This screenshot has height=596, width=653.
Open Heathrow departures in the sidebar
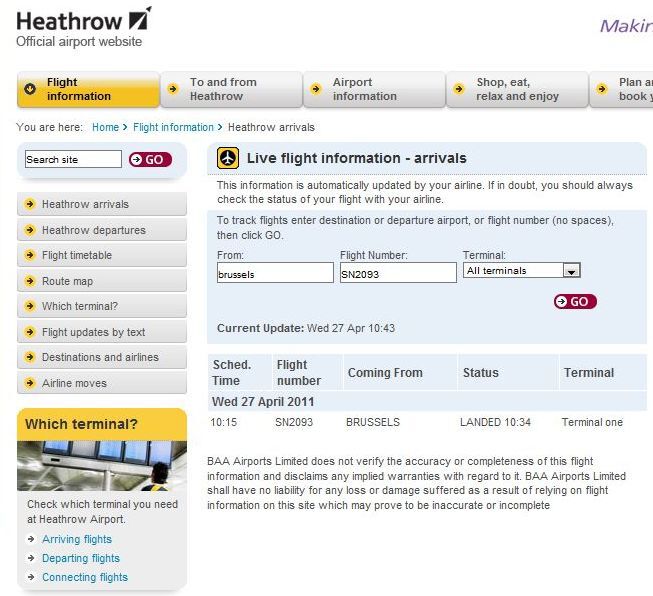[x=93, y=230]
